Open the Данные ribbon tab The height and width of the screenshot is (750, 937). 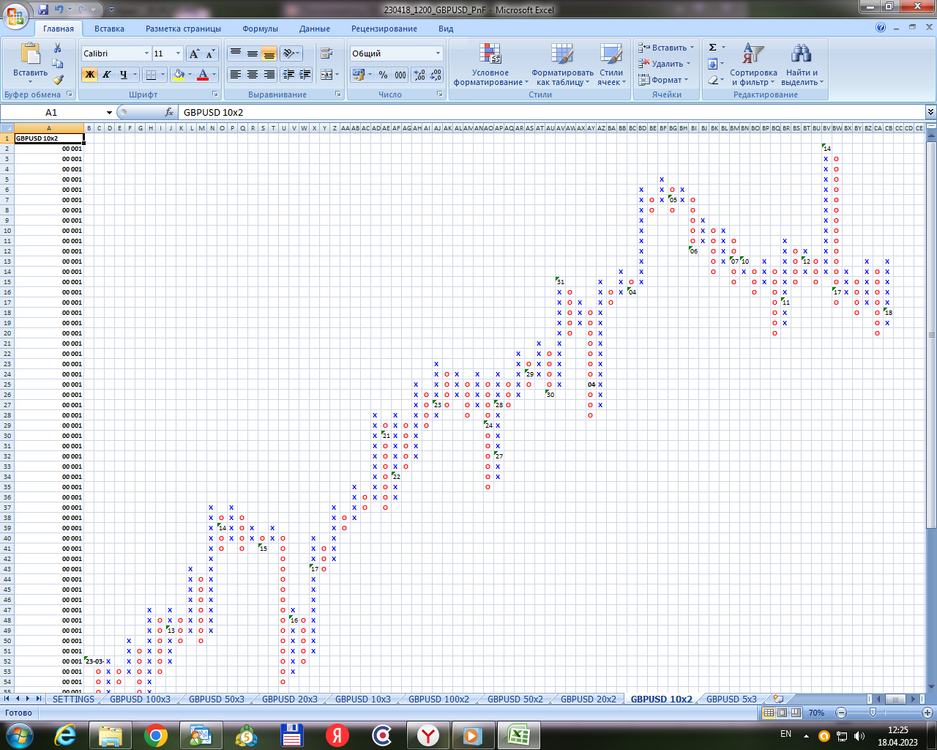click(314, 29)
